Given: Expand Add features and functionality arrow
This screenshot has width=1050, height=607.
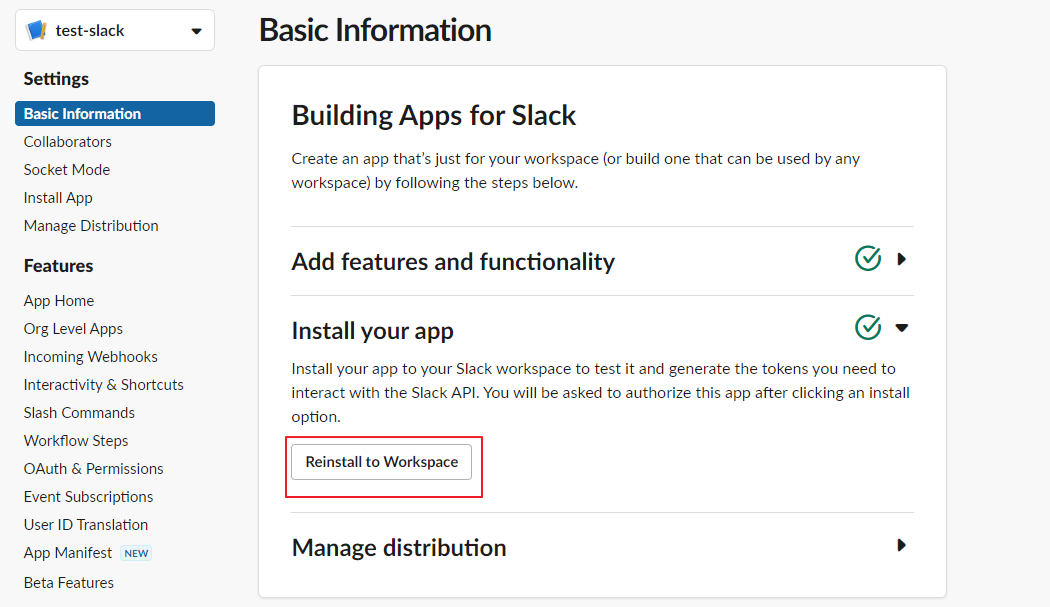Looking at the screenshot, I should (x=902, y=259).
